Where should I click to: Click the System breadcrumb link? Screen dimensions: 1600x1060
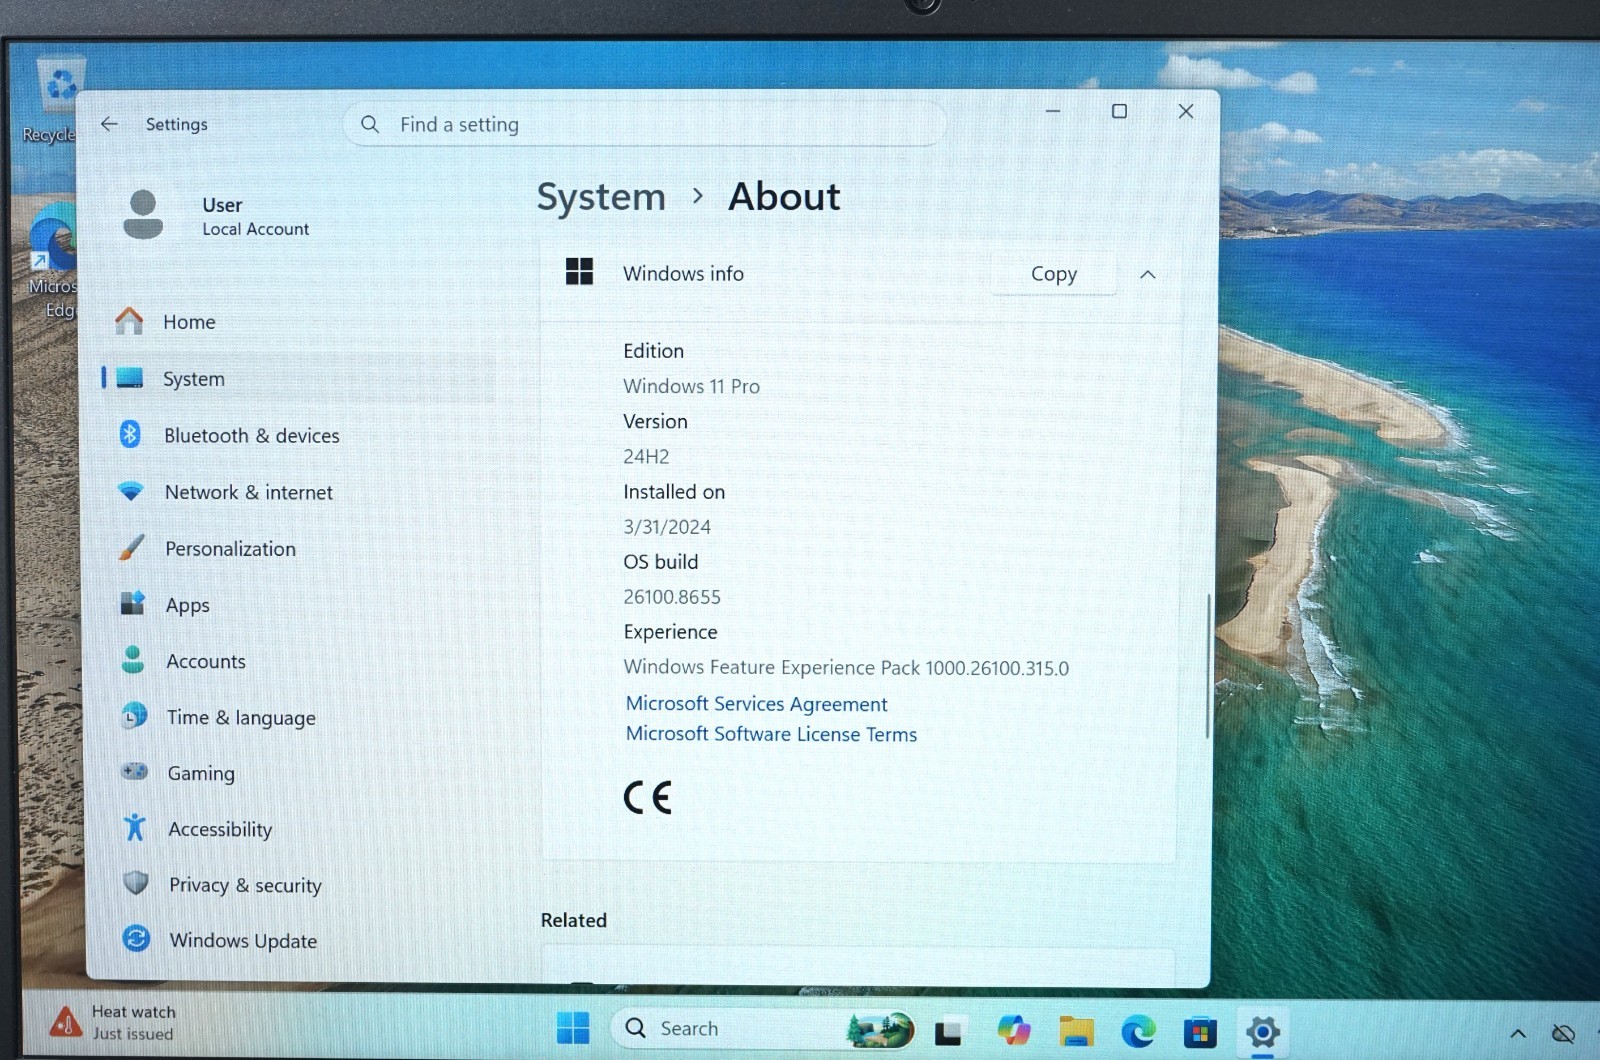601,197
